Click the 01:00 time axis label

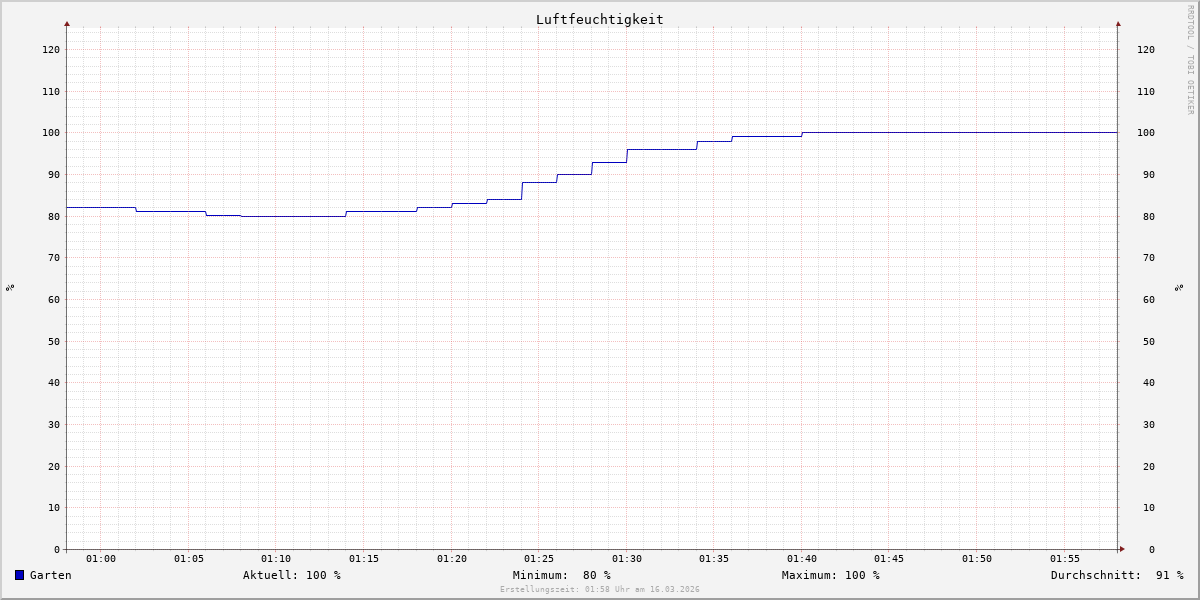pyautogui.click(x=101, y=559)
